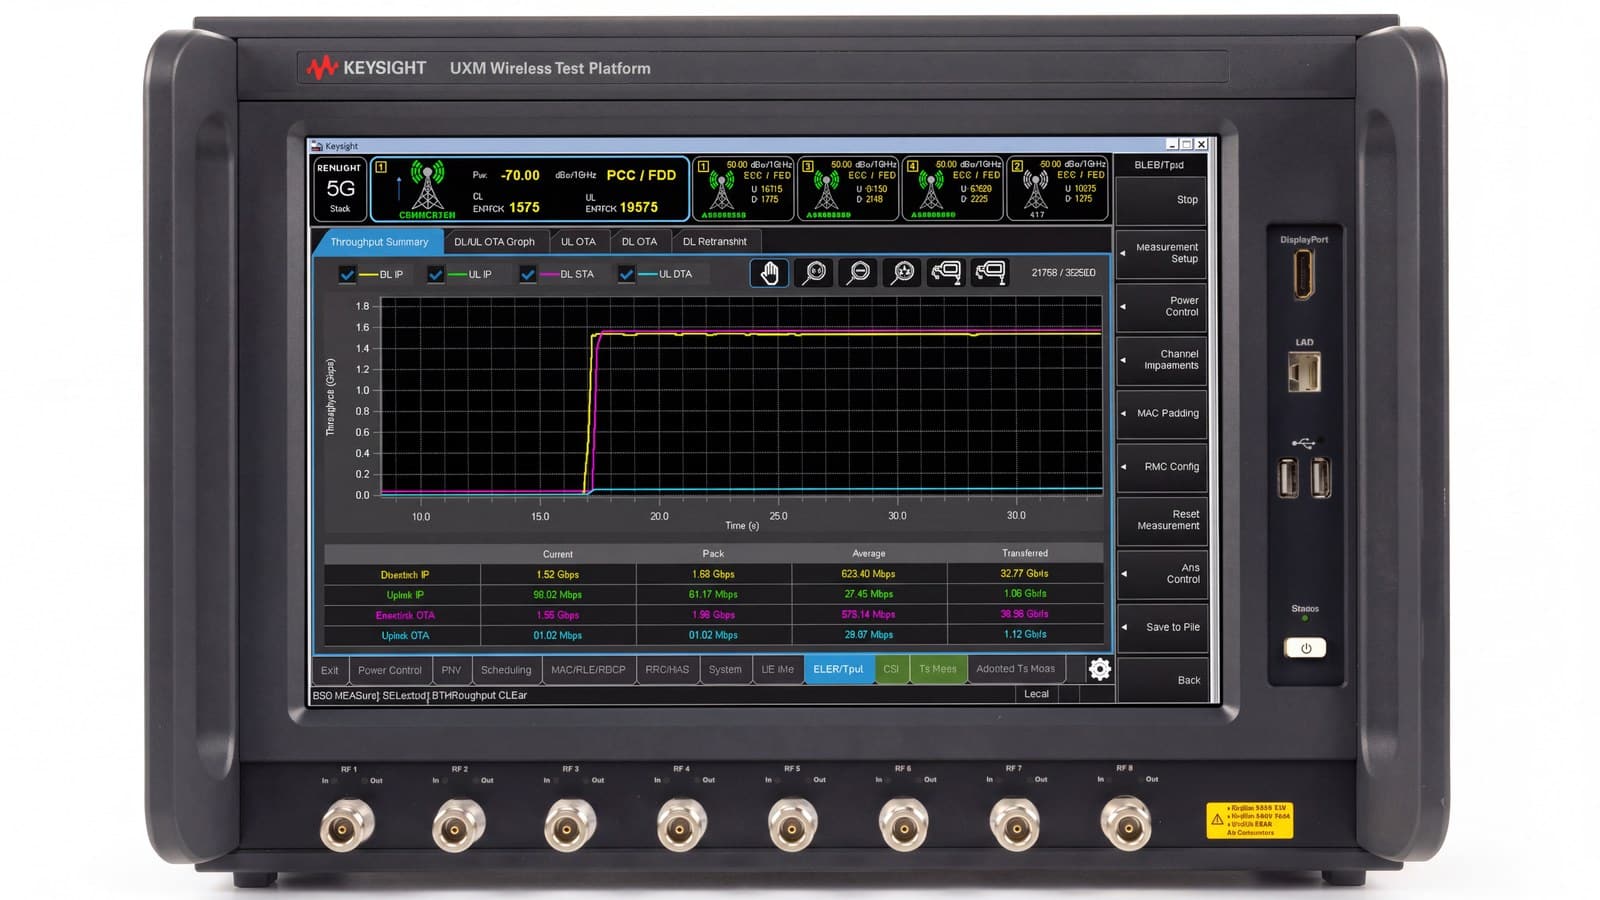Click the third magnifier reset zoom icon
The height and width of the screenshot is (900, 1600).
pos(902,273)
